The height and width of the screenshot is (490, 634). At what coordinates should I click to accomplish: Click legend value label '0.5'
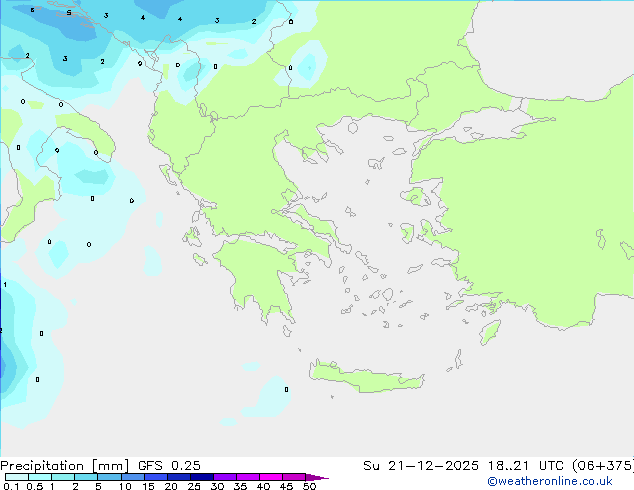[35, 486]
